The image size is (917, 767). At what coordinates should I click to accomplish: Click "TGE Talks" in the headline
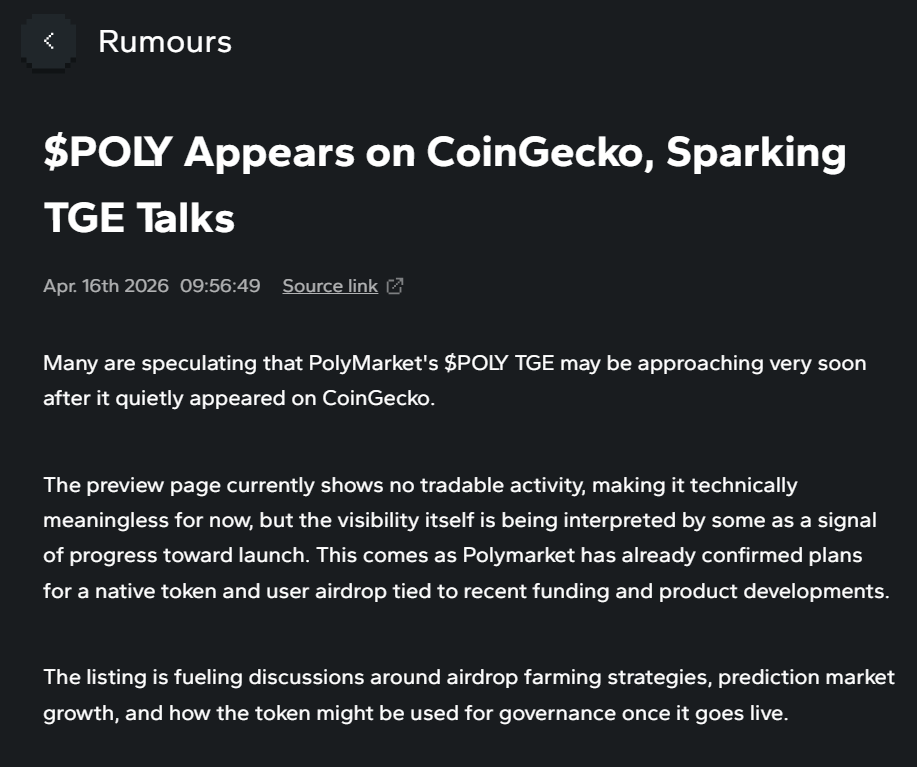click(x=139, y=217)
